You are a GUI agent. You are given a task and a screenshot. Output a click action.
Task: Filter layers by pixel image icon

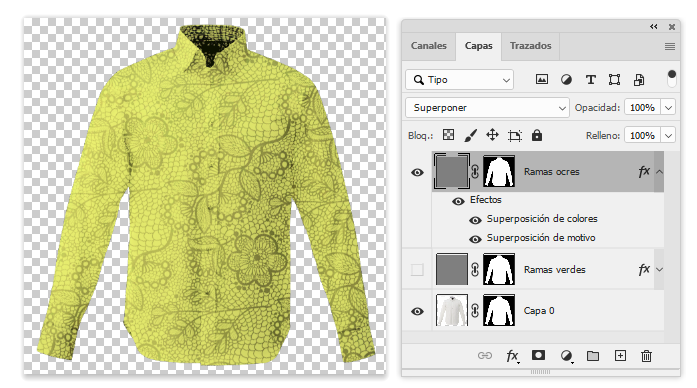pyautogui.click(x=541, y=80)
